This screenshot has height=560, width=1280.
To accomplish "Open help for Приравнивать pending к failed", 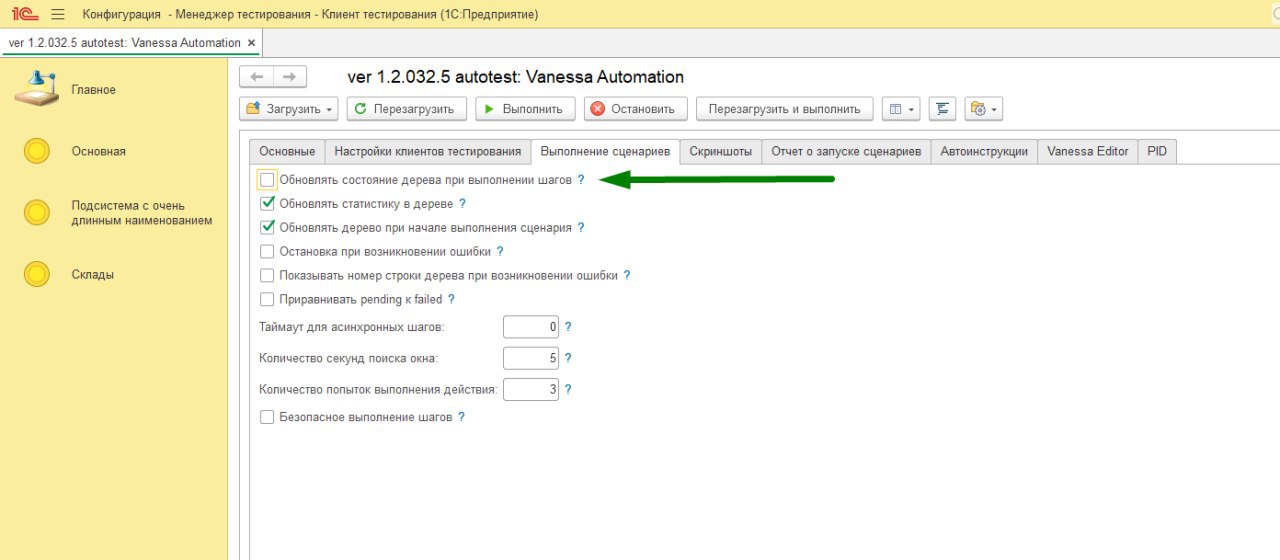I will coord(451,300).
